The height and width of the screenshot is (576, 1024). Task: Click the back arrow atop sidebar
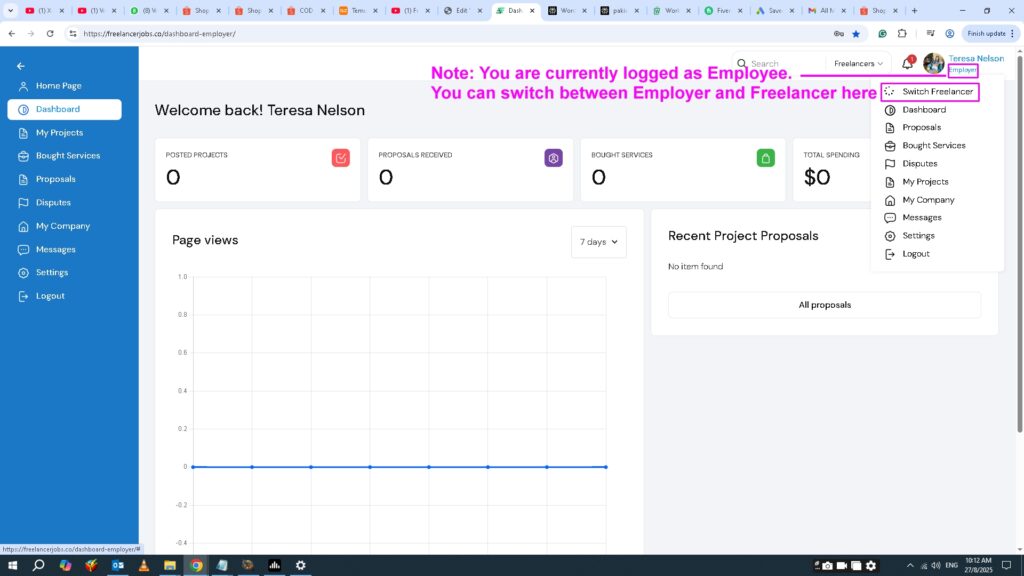tap(21, 66)
